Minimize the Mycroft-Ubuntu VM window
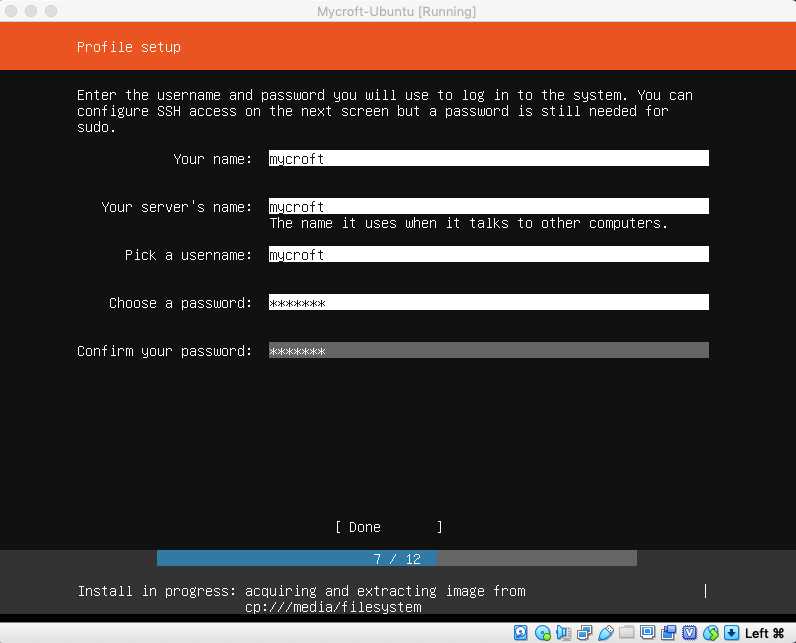This screenshot has height=643, width=796. [x=31, y=11]
